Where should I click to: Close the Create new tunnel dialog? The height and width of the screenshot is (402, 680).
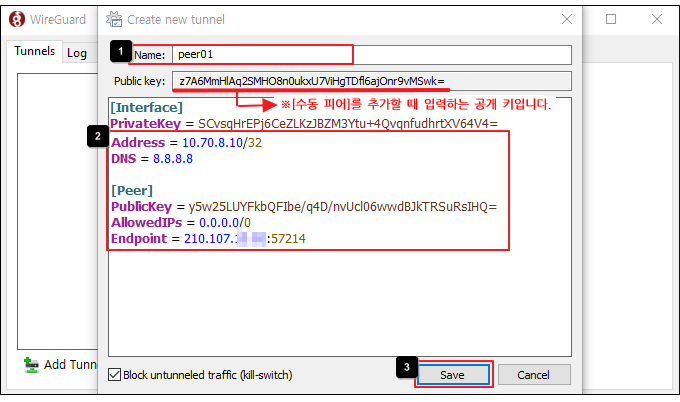click(566, 19)
